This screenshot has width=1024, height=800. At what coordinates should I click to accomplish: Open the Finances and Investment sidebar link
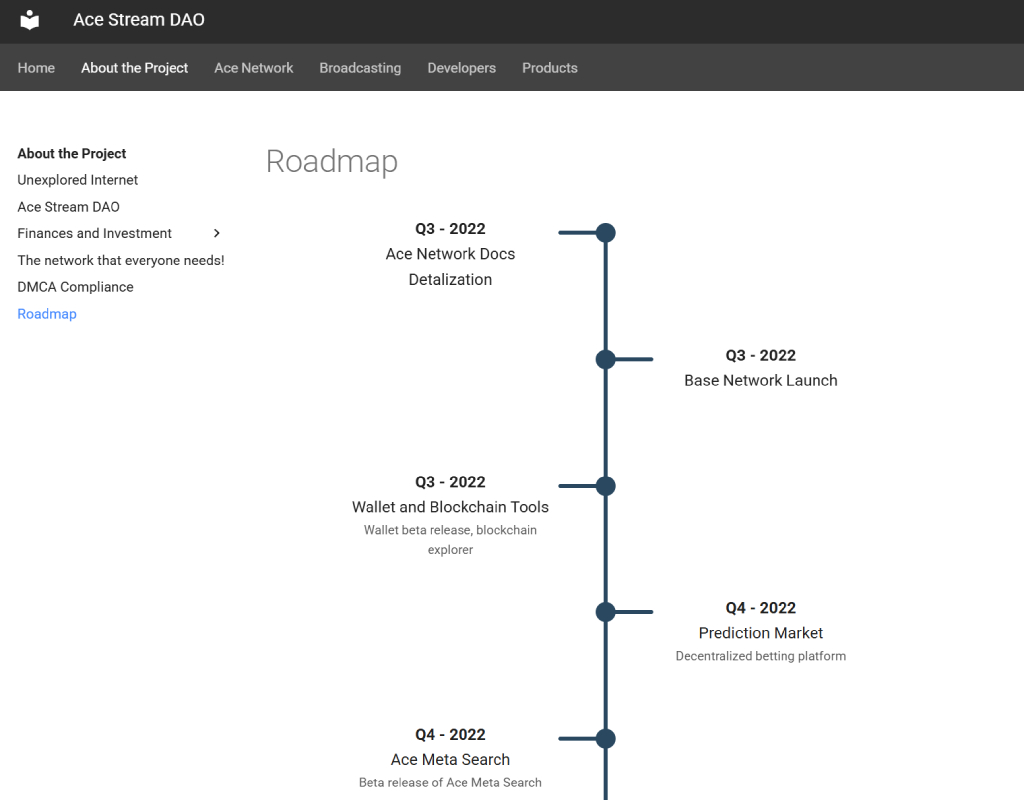tap(95, 234)
